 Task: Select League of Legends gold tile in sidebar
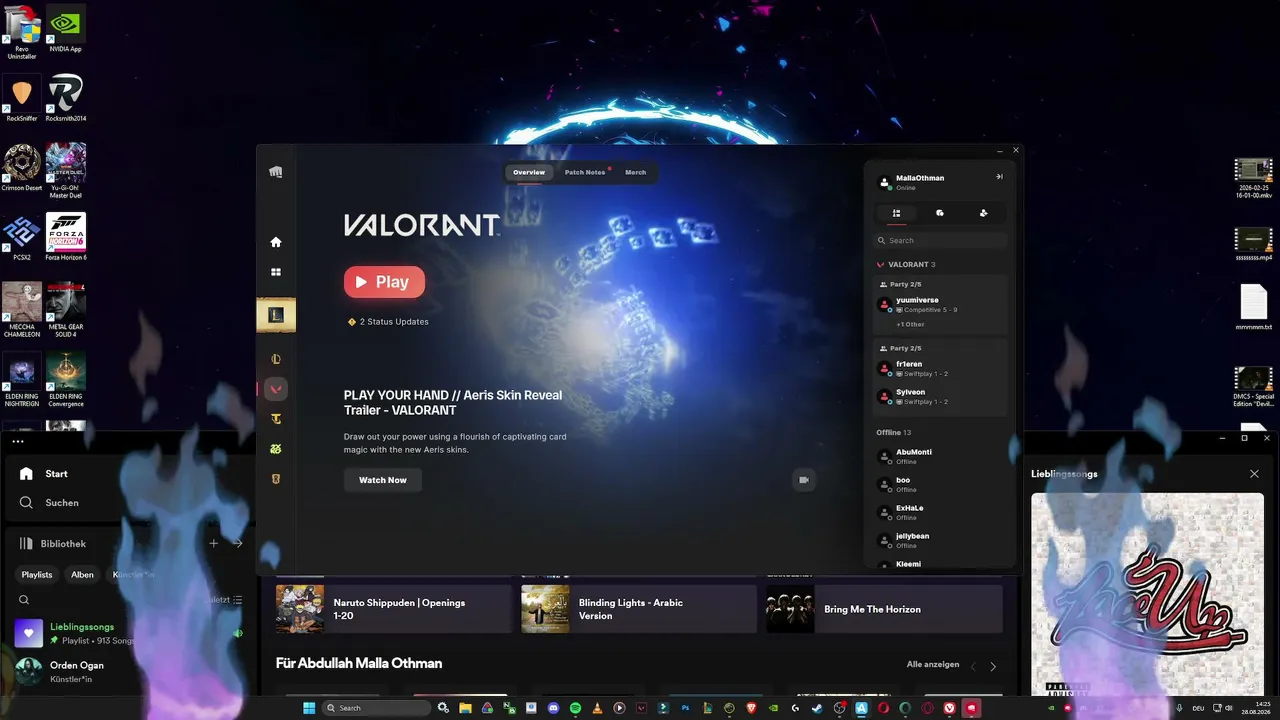point(276,315)
